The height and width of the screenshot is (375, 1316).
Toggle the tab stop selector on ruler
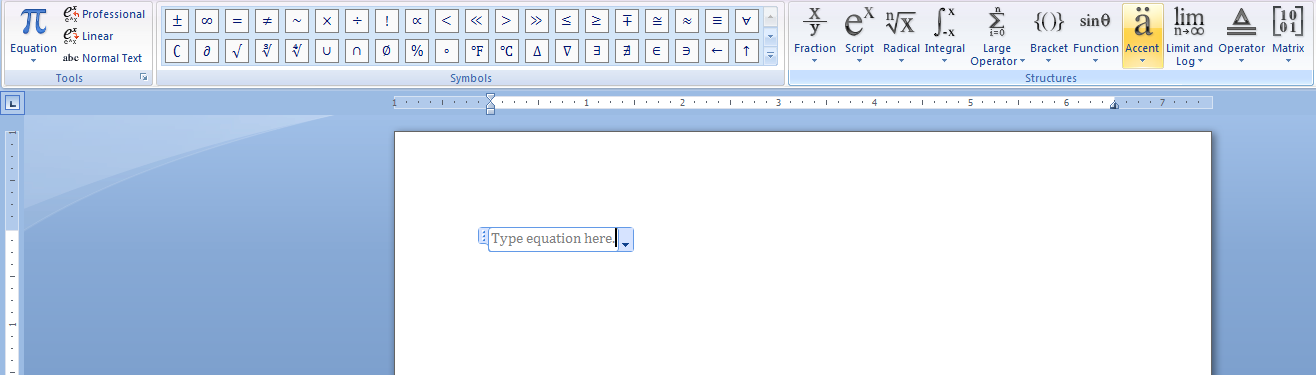point(12,103)
